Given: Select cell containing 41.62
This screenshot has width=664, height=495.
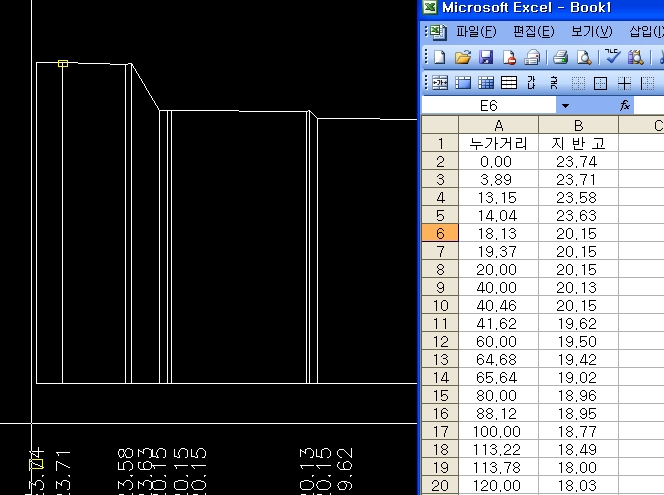Looking at the screenshot, I should click(498, 324).
